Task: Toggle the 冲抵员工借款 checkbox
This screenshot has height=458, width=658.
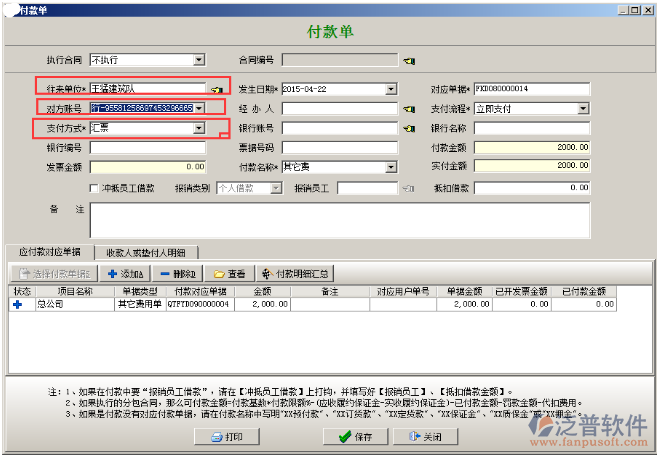Action: tap(95, 187)
